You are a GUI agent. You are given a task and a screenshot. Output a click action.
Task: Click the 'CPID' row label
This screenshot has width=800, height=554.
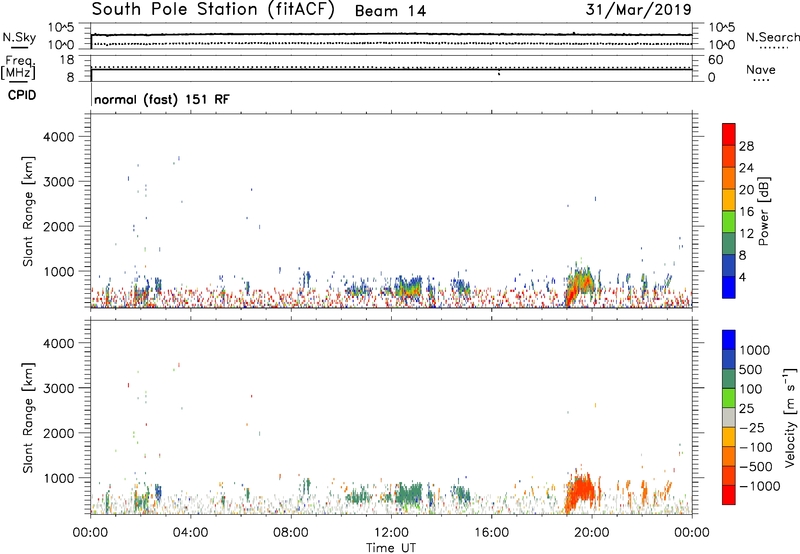22,95
